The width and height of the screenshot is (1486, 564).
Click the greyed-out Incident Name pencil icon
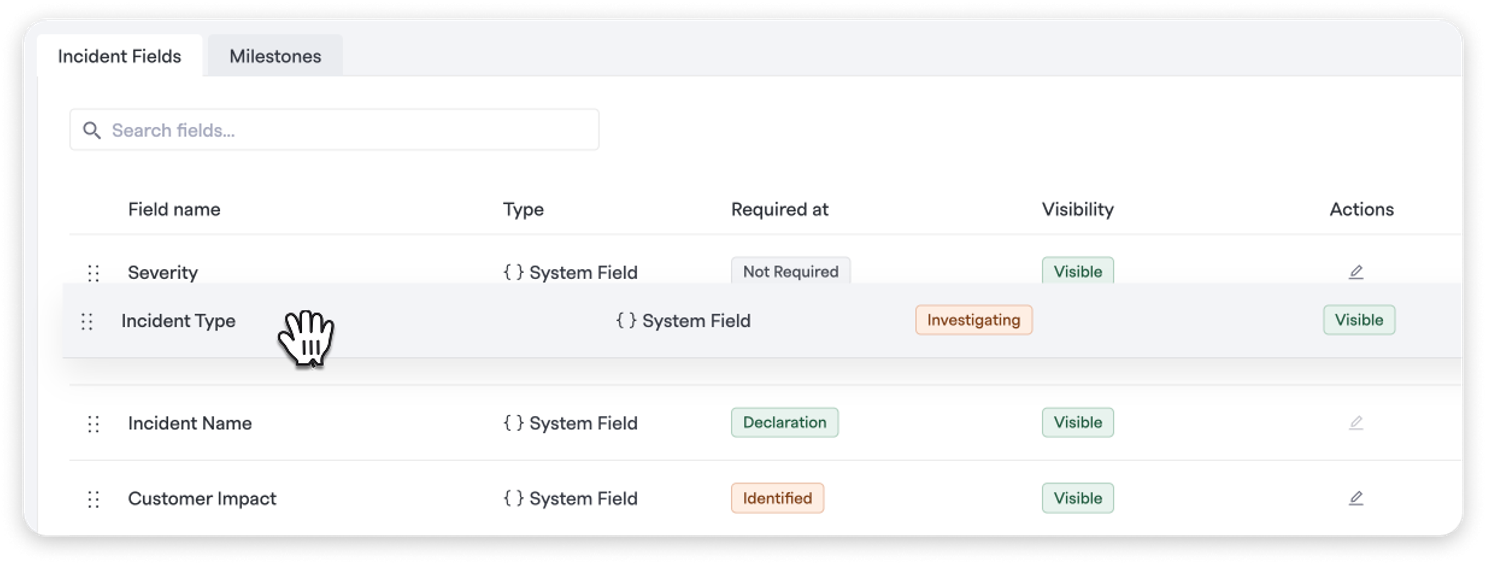[x=1356, y=423]
